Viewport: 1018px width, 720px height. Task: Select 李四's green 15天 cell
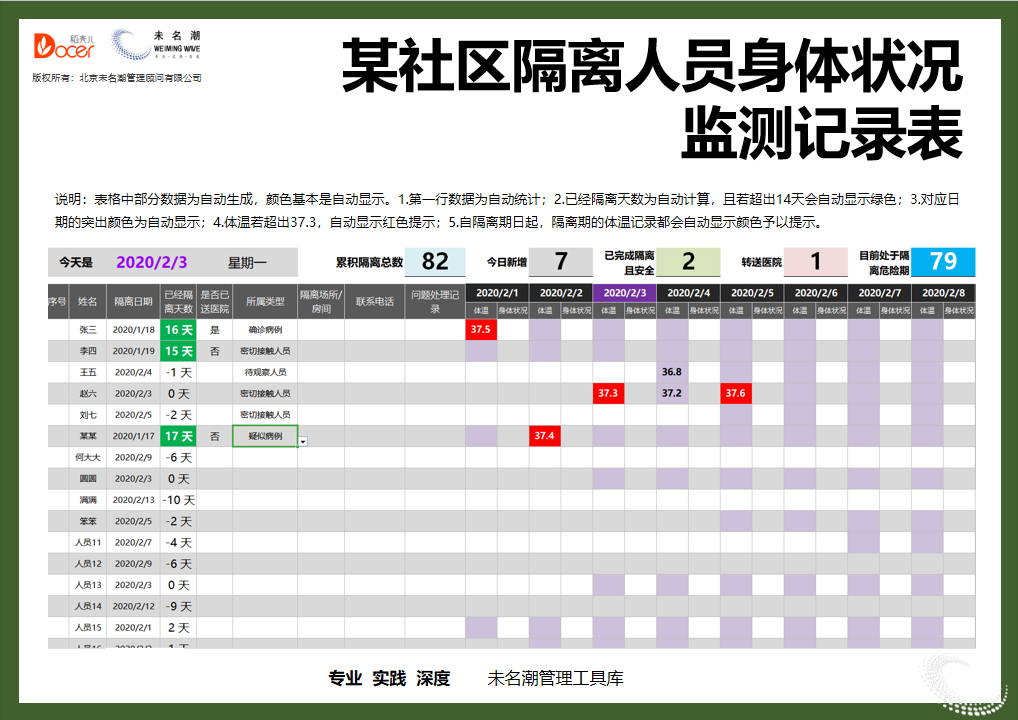click(176, 350)
